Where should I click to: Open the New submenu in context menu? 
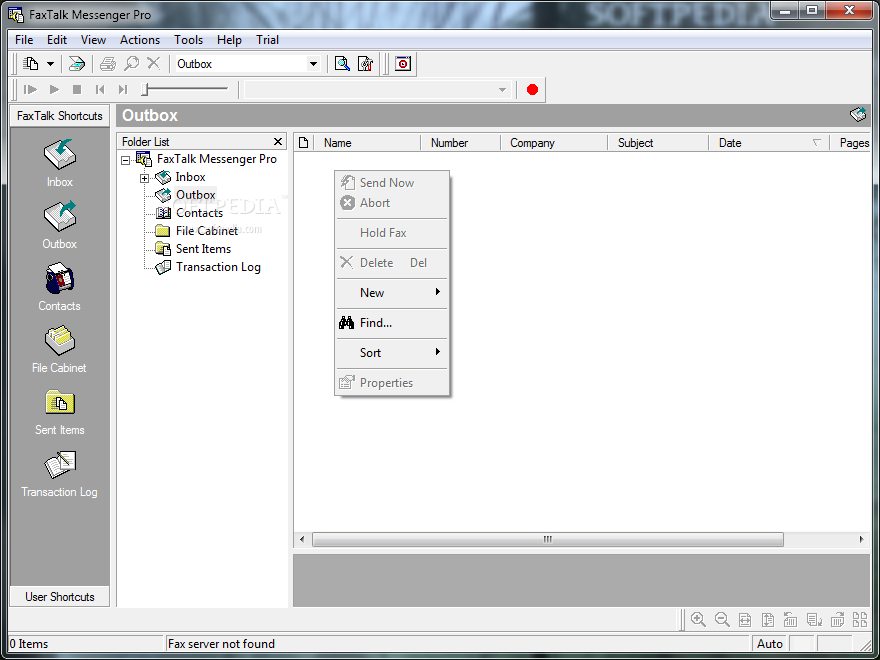(392, 292)
